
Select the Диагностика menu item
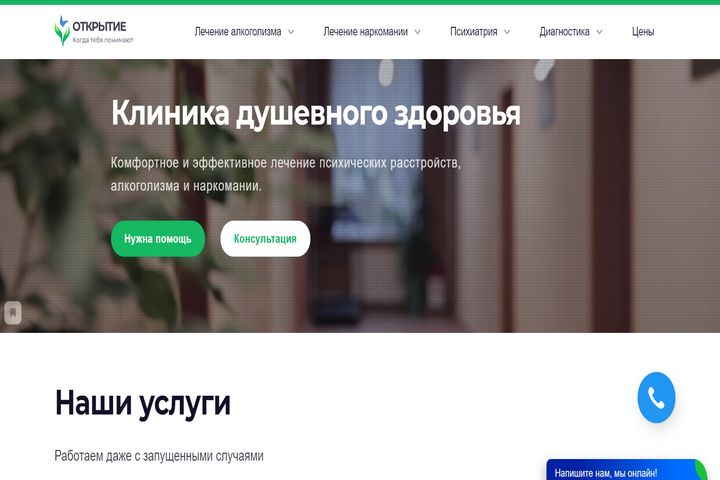564,32
